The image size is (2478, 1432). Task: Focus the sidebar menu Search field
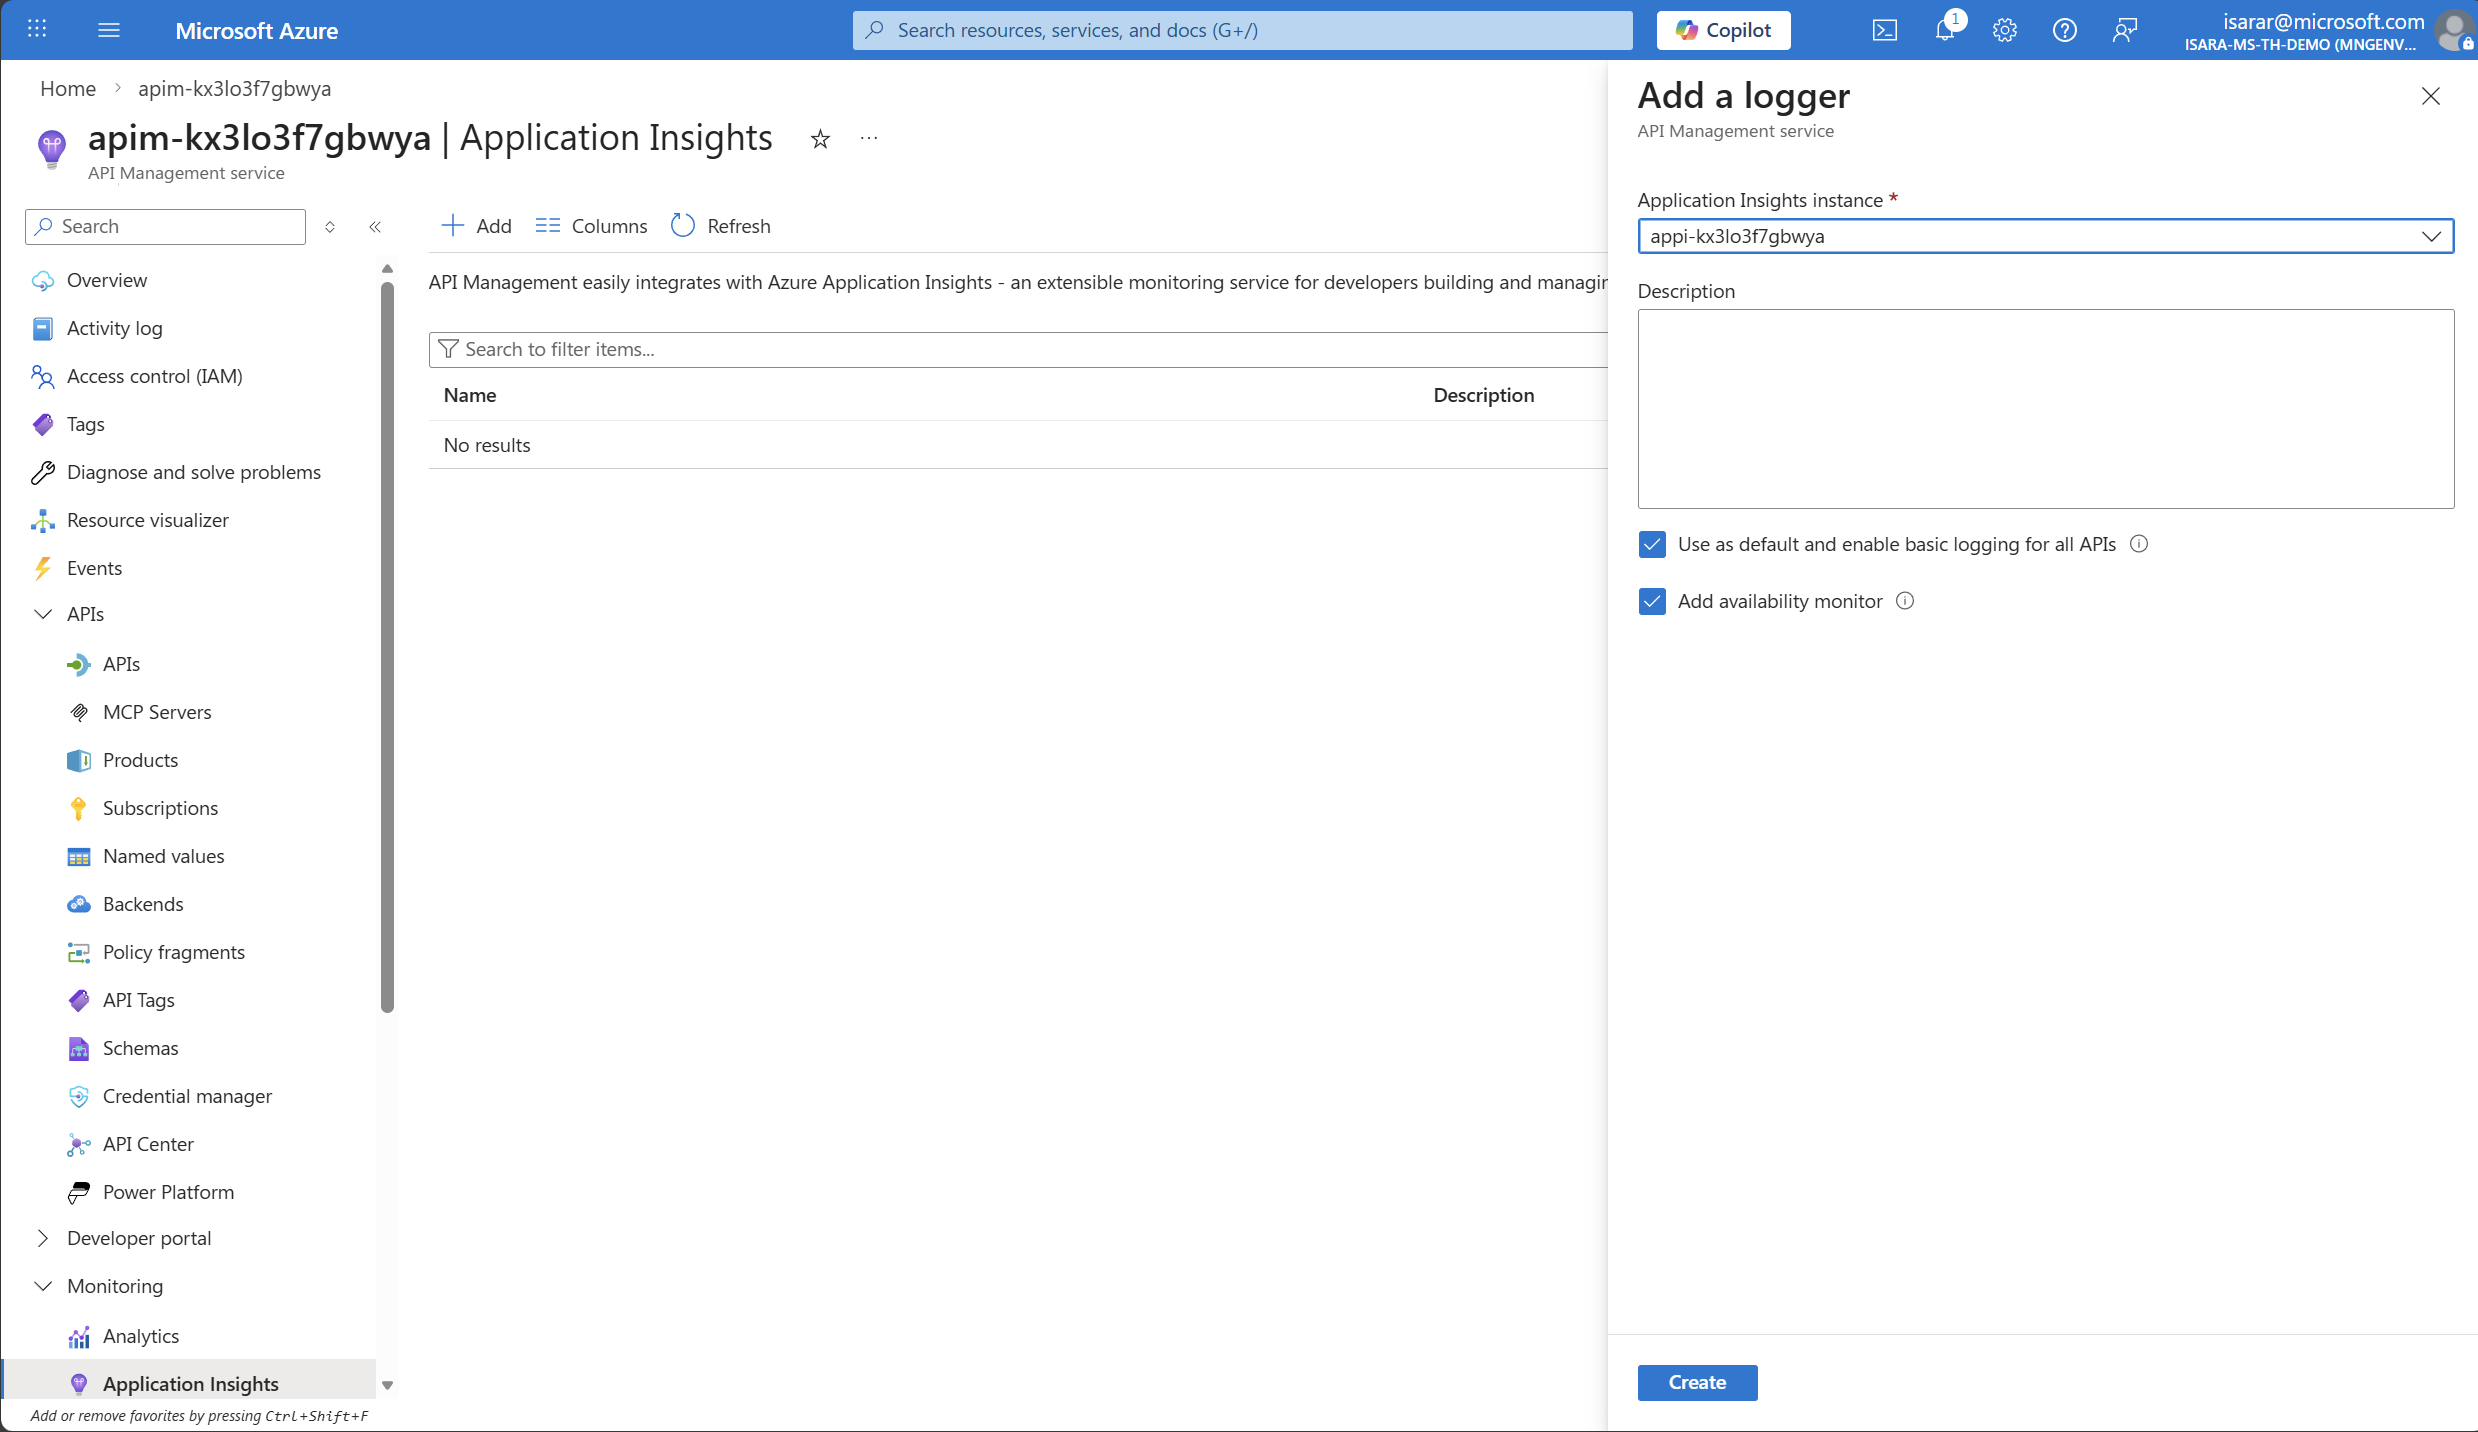point(165,227)
